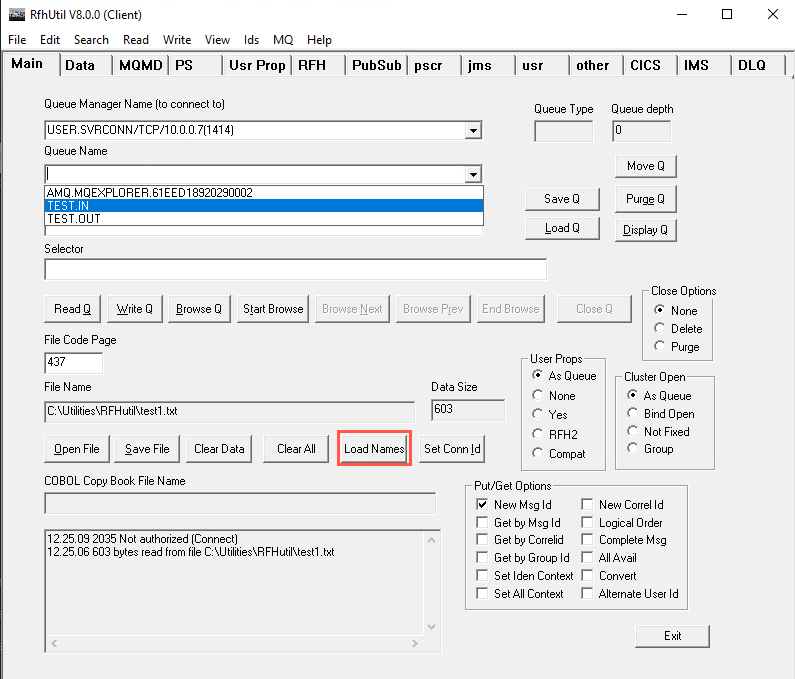Viewport: 795px width, 679px height.
Task: Switch to the RFH tab
Action: tap(319, 65)
